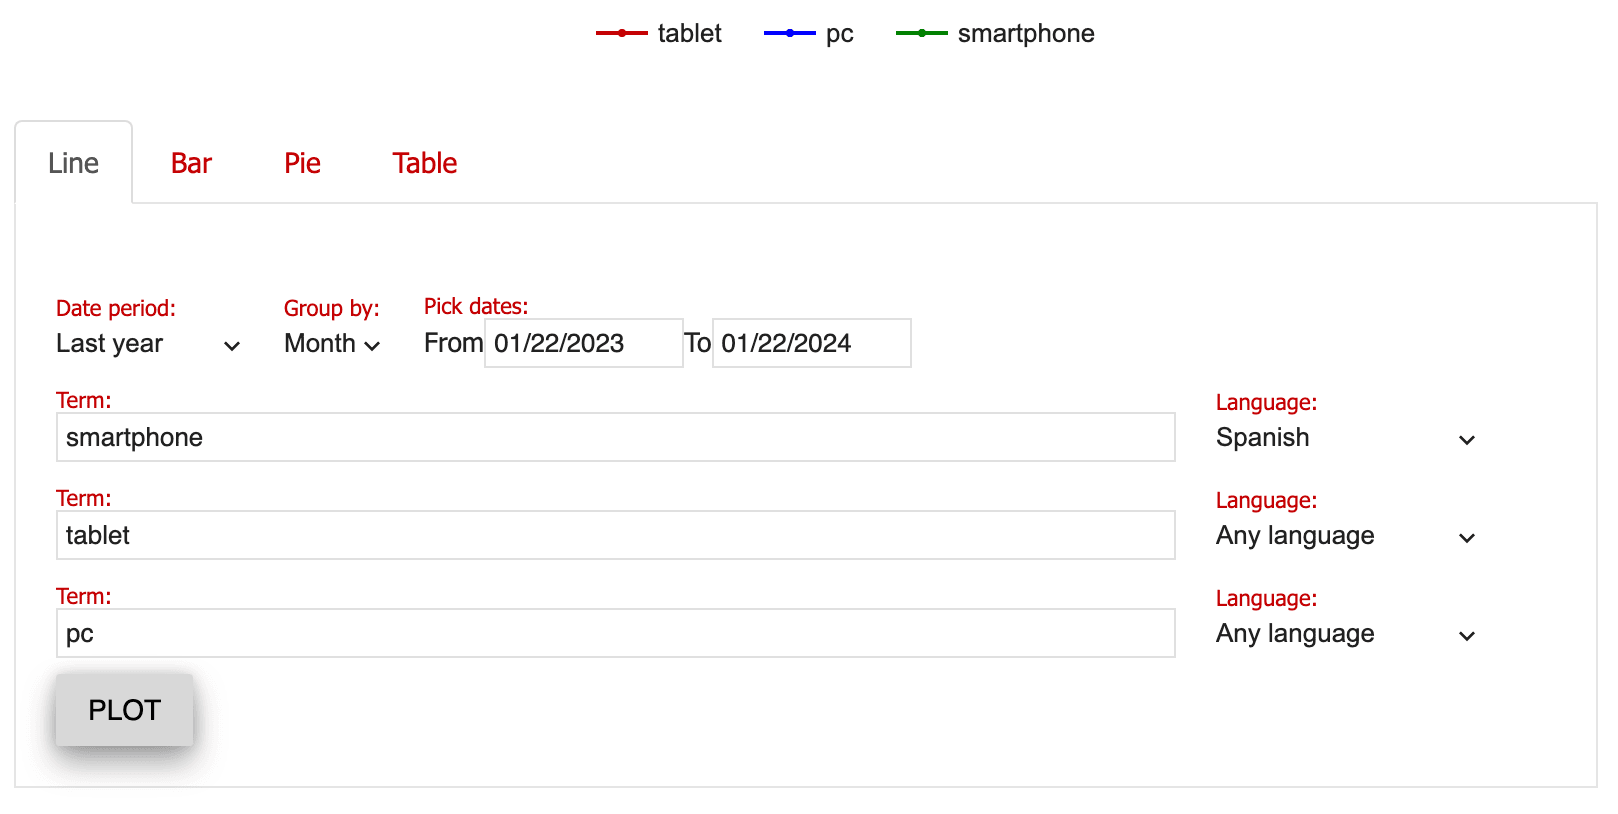Click the To date field showing 01/22/2024
Viewport: 1618px width, 814px height.
coord(811,343)
